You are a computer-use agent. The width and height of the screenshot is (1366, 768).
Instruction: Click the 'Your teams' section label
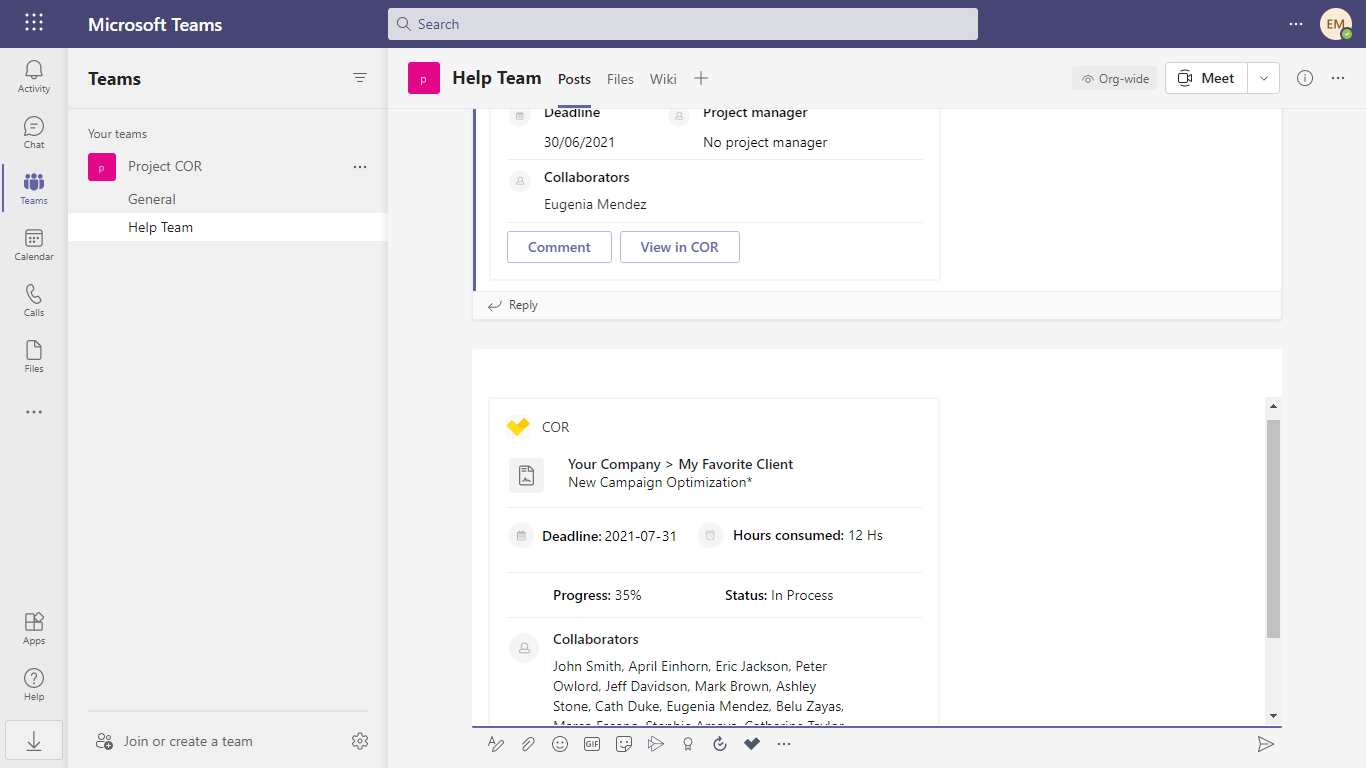(117, 134)
